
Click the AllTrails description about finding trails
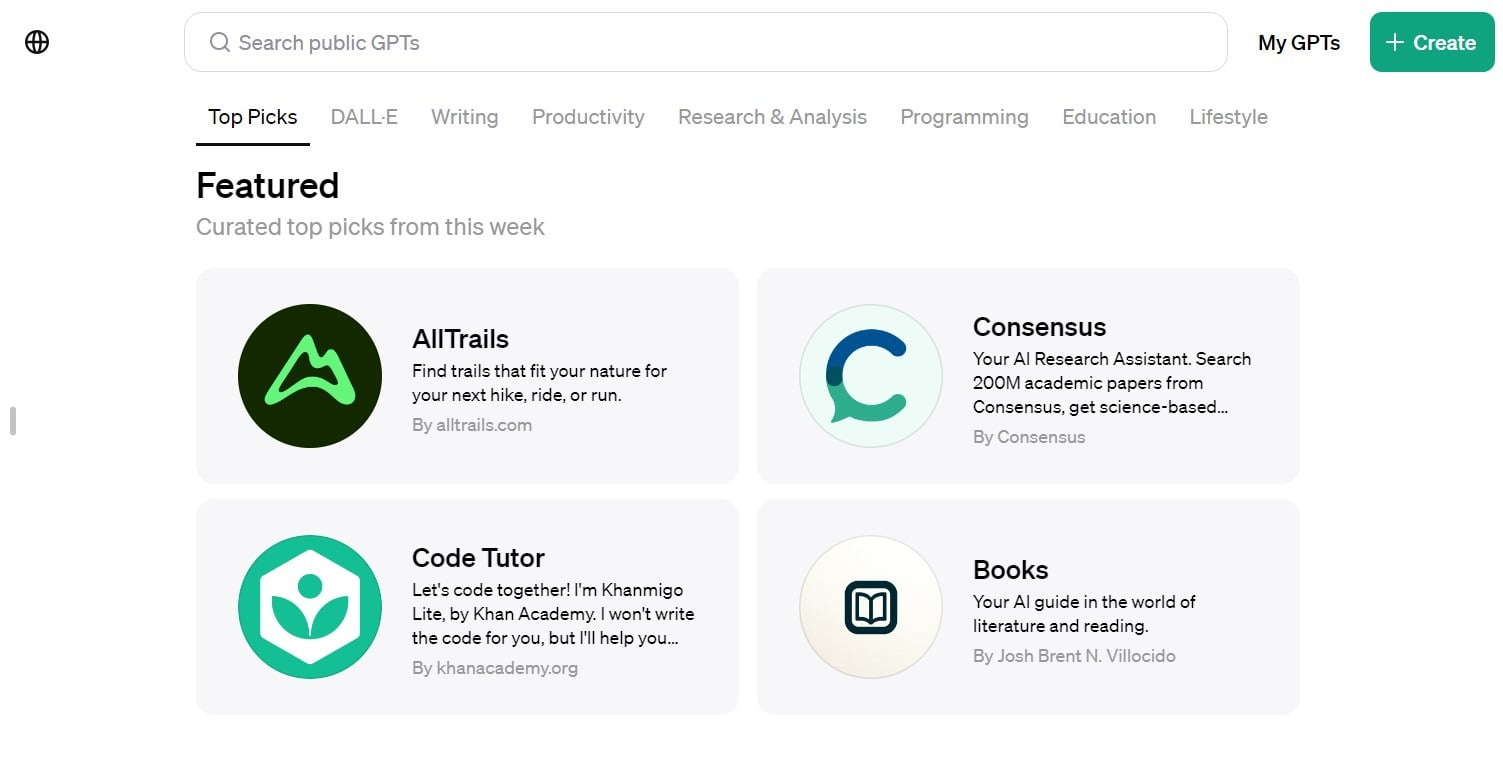pyautogui.click(x=539, y=383)
